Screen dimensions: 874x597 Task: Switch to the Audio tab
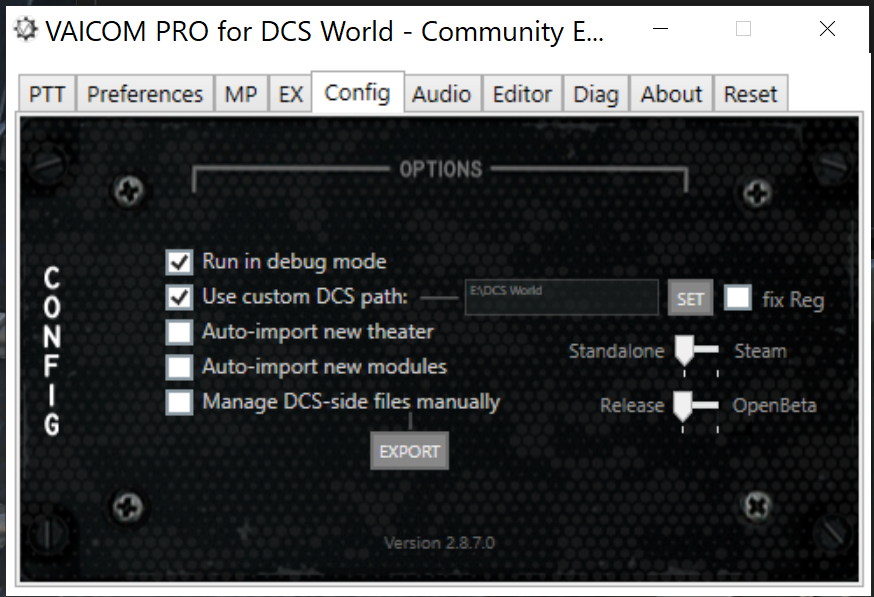(x=441, y=94)
